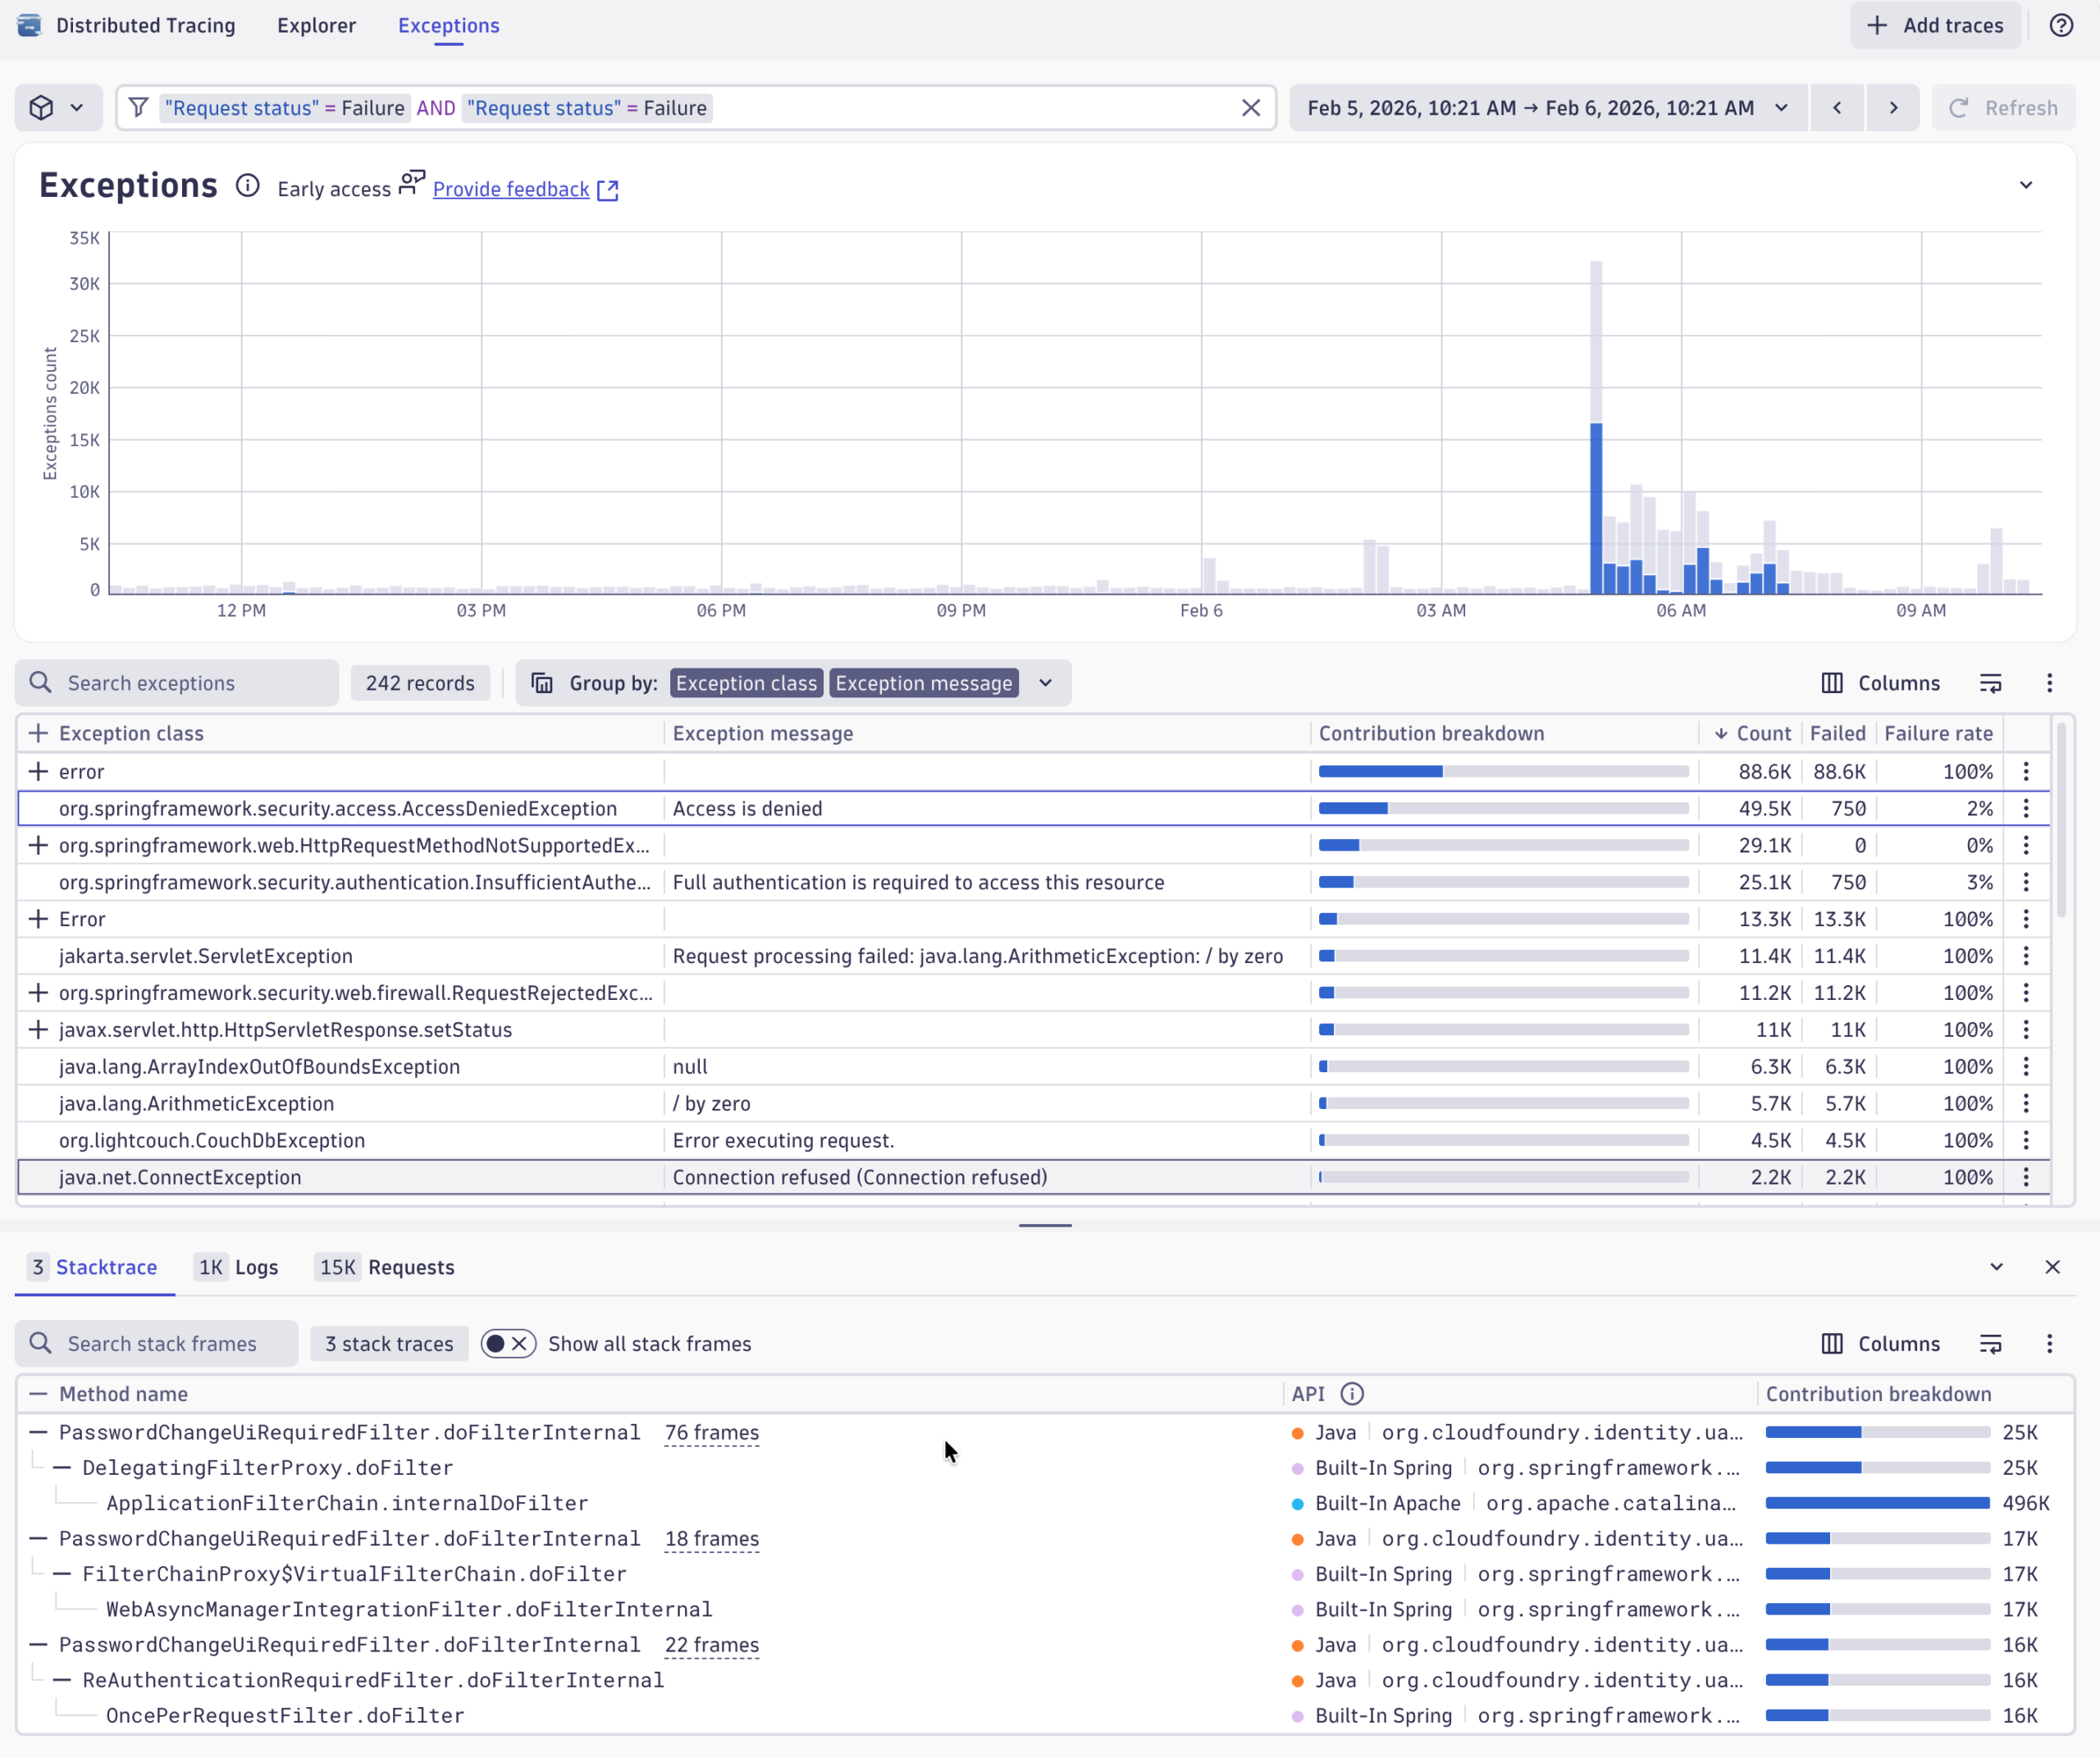2100x1758 pixels.
Task: Go to previous timeframe arrow
Action: [1836, 108]
